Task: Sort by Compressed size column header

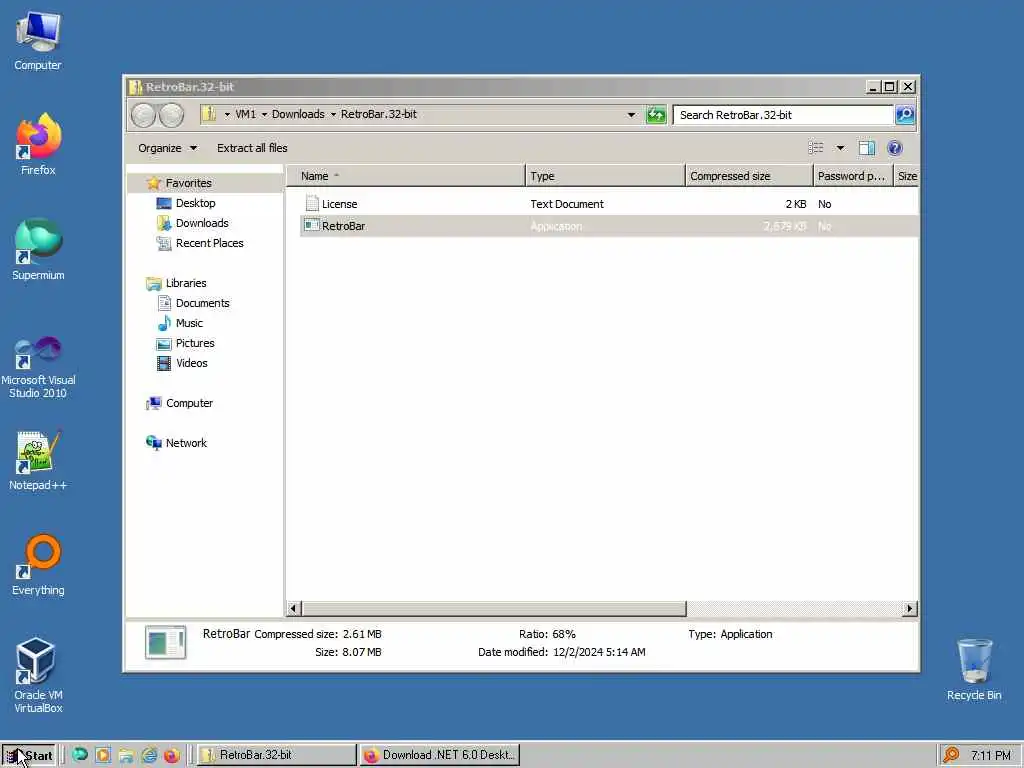Action: (x=749, y=176)
